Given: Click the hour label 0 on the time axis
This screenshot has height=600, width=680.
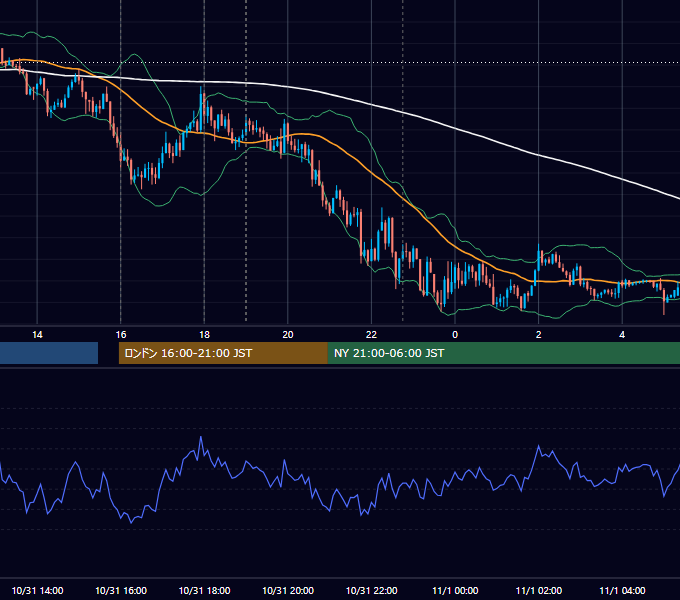Looking at the screenshot, I should [455, 335].
